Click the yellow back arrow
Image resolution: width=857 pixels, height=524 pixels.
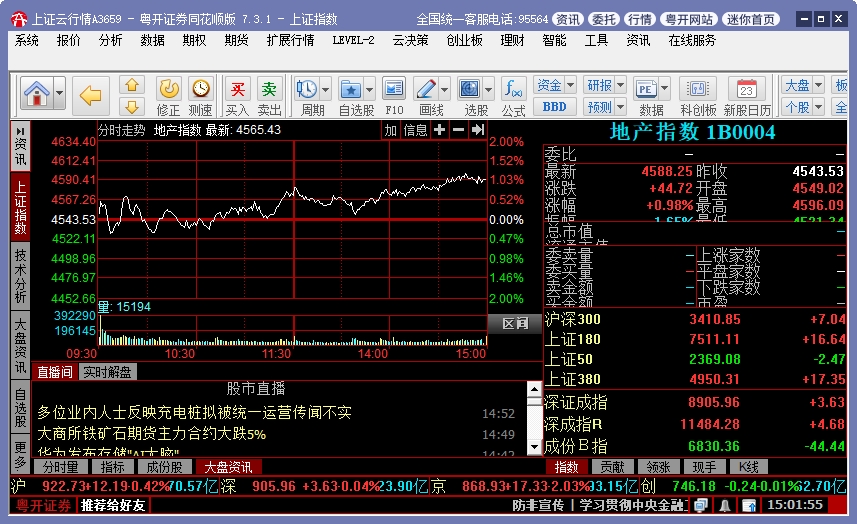(x=91, y=96)
